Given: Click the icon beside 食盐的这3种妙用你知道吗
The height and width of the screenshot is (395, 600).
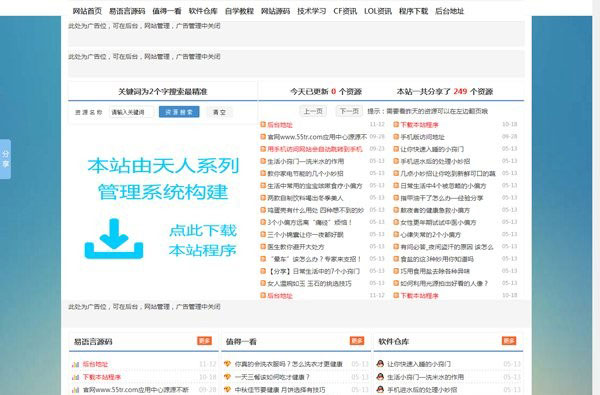Looking at the screenshot, I should [396, 259].
